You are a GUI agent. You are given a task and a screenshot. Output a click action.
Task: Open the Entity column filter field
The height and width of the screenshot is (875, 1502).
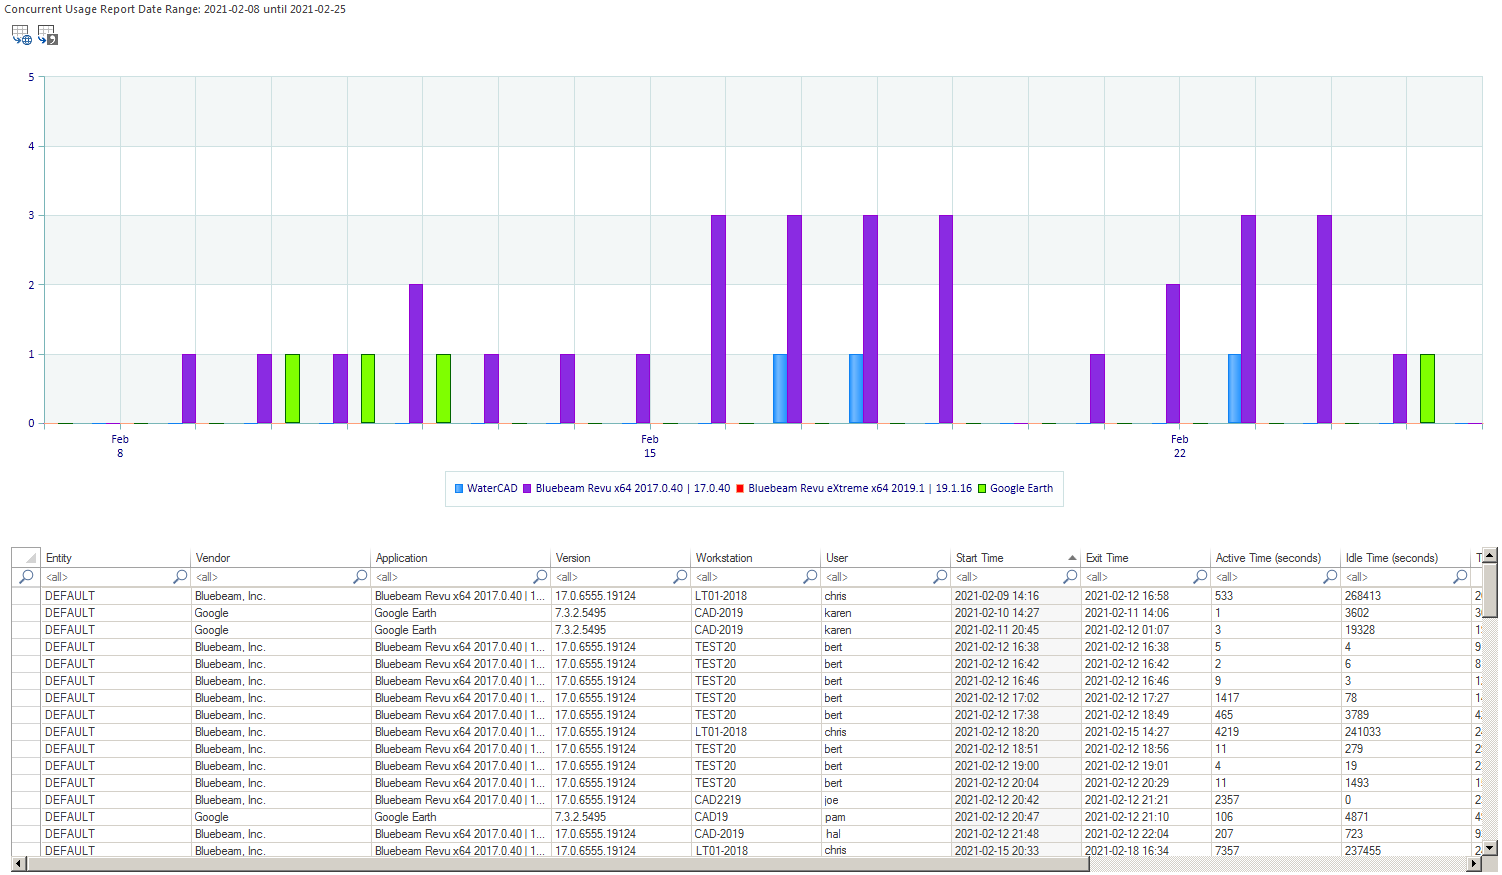point(105,577)
